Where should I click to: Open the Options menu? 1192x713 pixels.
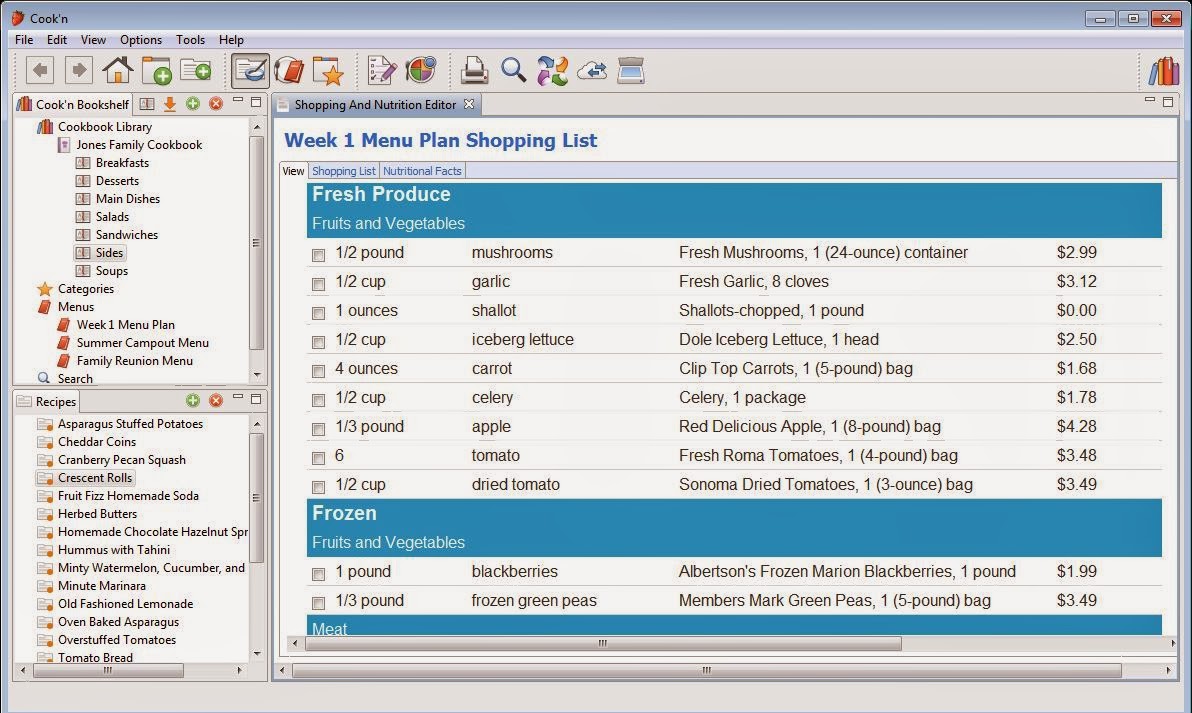[141, 40]
